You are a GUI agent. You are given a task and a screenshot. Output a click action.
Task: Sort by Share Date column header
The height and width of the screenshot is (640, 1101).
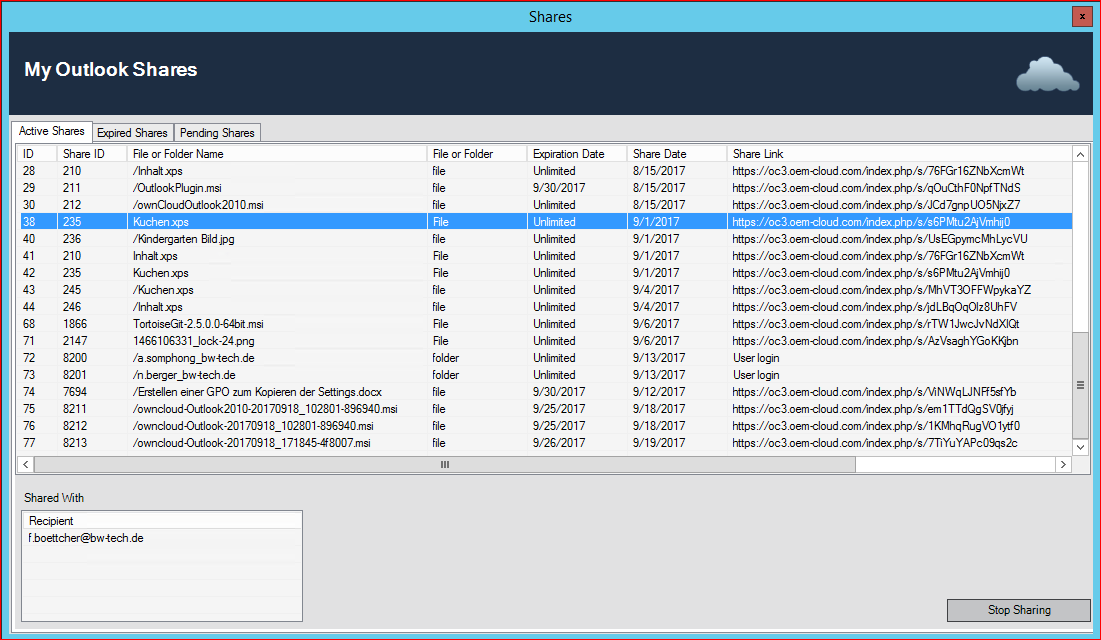click(677, 154)
